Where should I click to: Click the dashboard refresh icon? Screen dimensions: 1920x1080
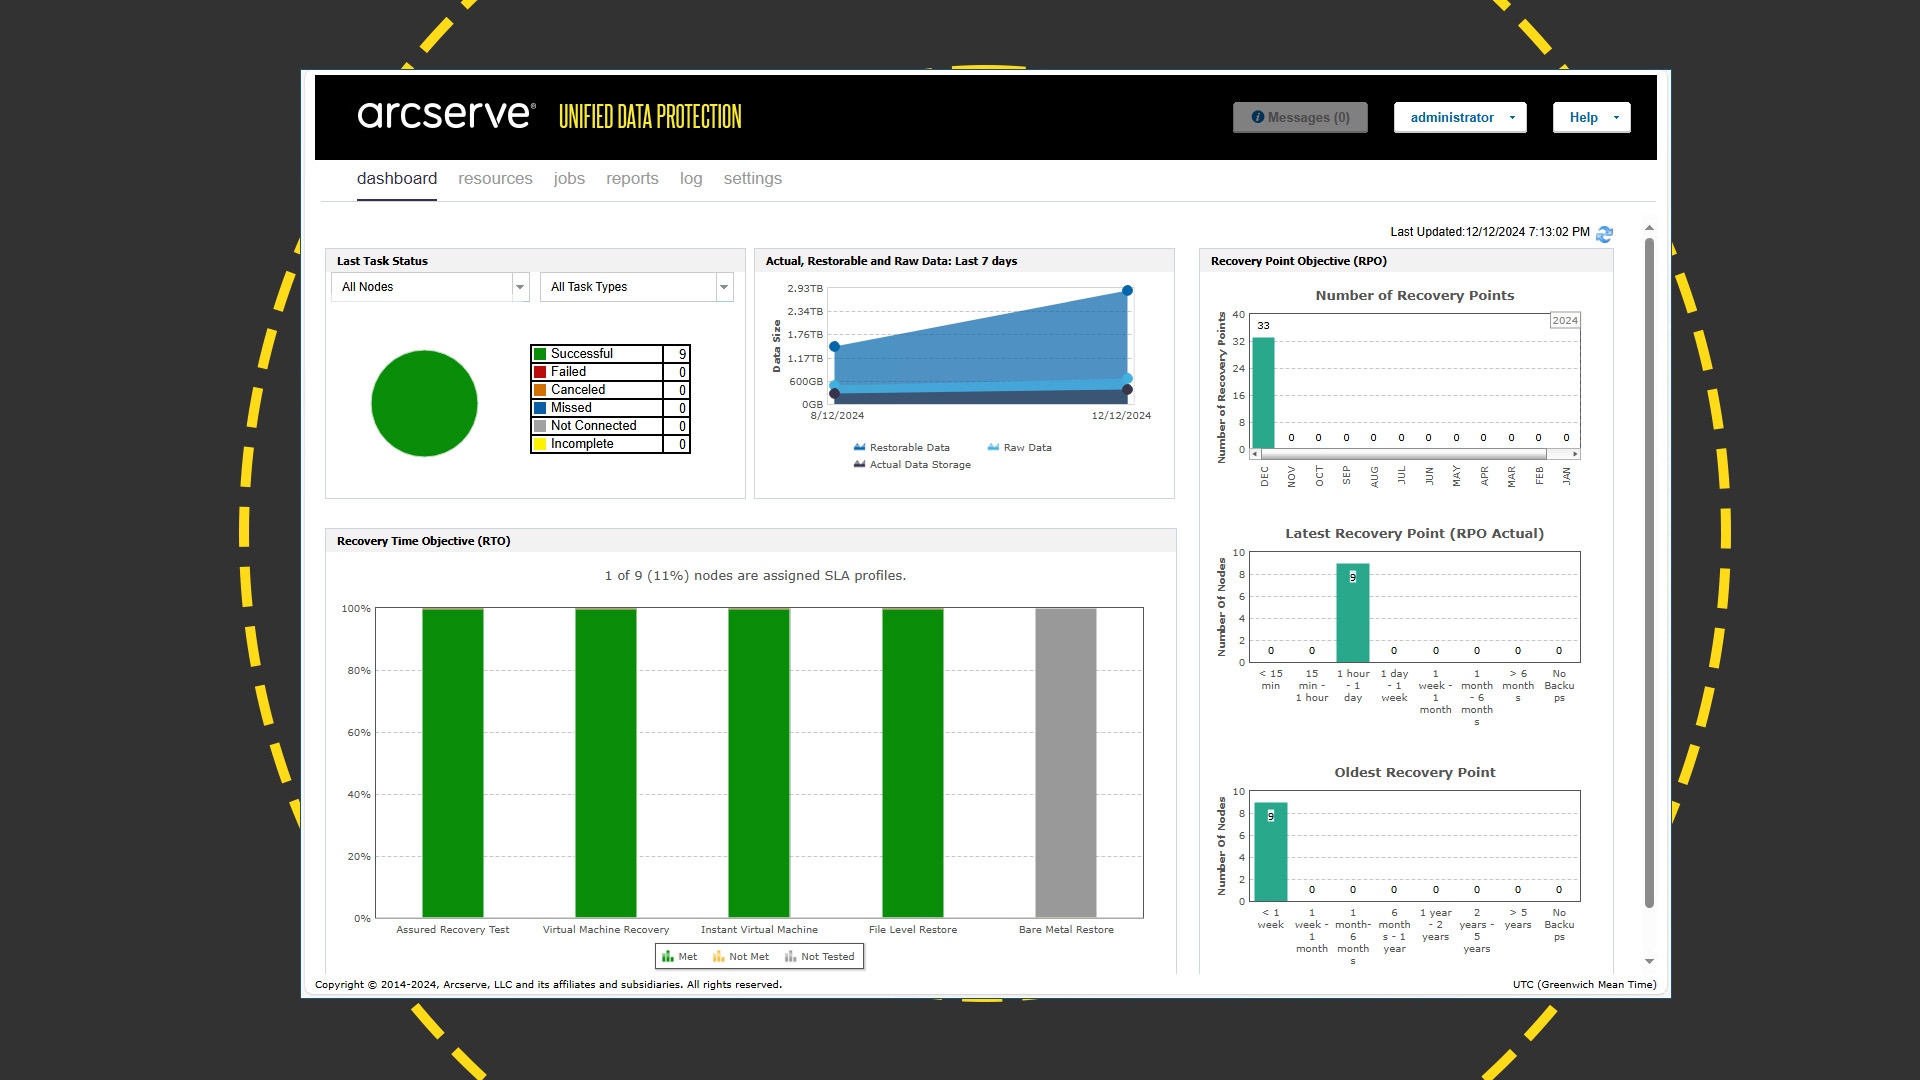point(1609,232)
